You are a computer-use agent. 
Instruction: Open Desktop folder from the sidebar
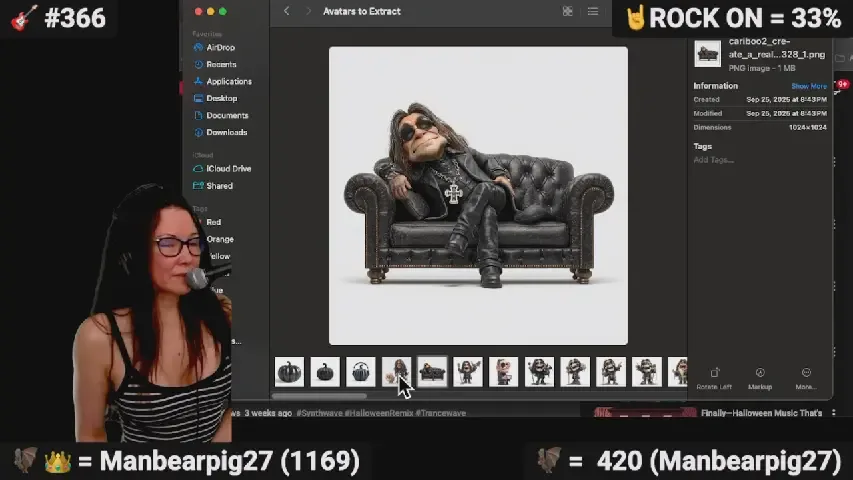pos(221,98)
